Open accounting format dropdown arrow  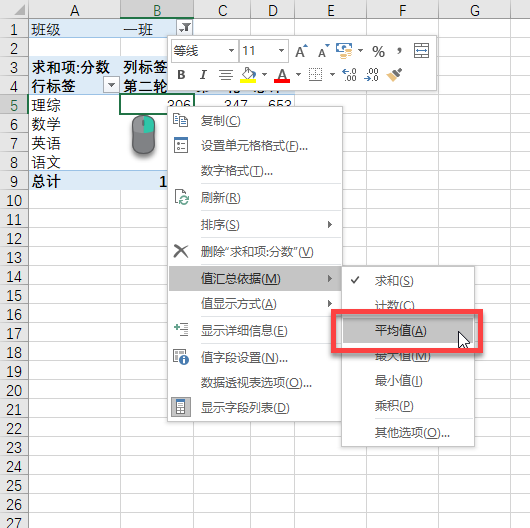pos(360,51)
